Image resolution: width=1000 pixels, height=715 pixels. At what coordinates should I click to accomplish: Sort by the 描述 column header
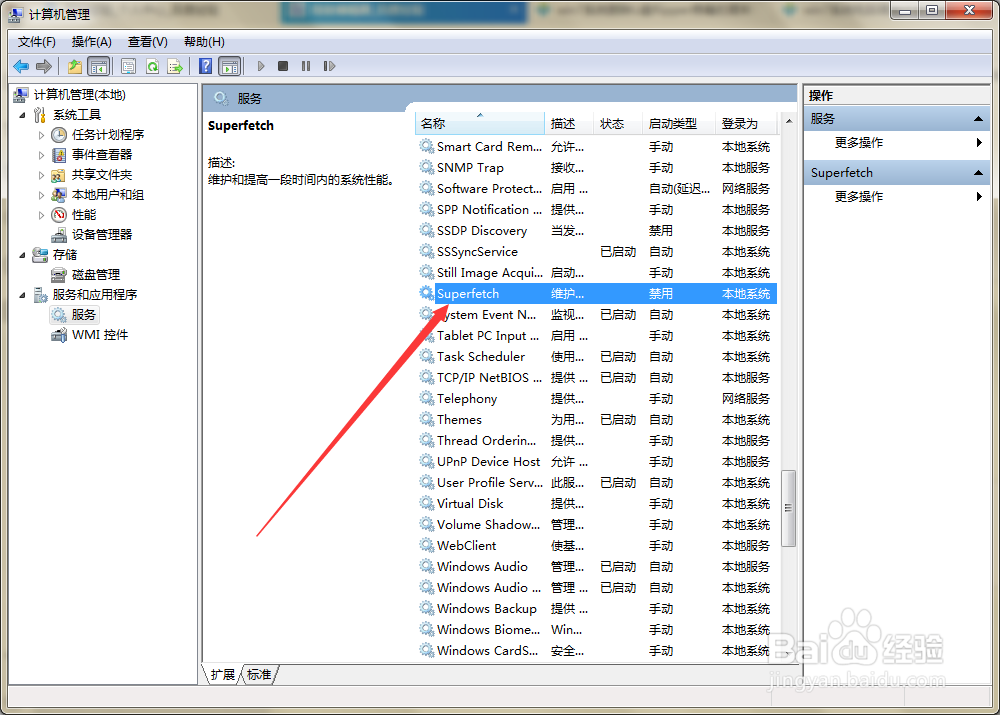[x=569, y=123]
